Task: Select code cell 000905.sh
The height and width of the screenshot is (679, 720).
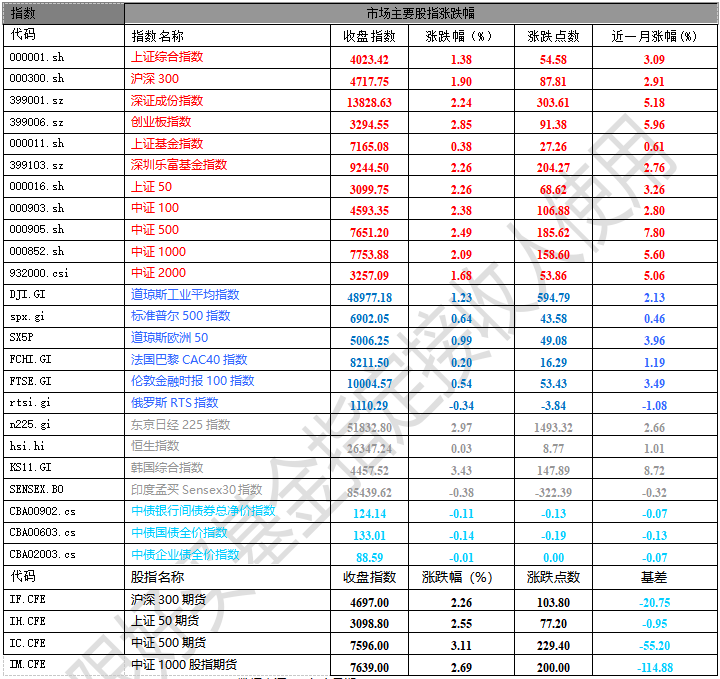Action: tap(36, 230)
